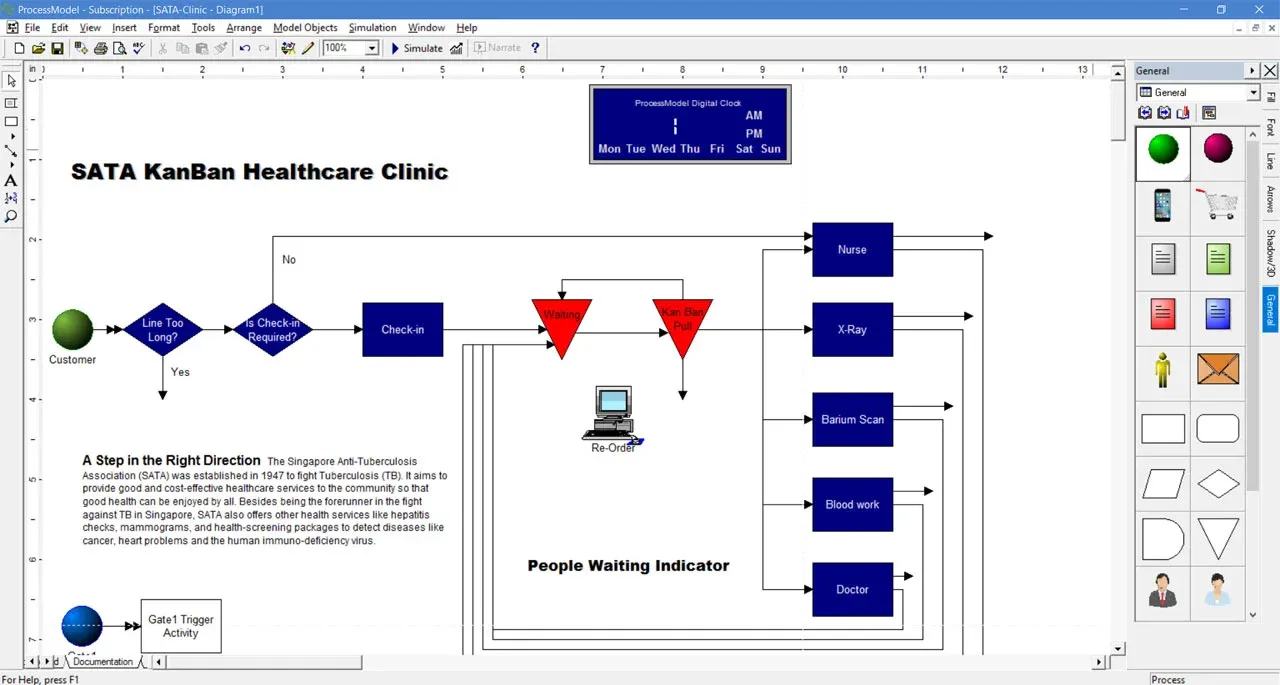1280x685 pixels.
Task: Run the spell check toolbar icon
Action: tap(138, 48)
